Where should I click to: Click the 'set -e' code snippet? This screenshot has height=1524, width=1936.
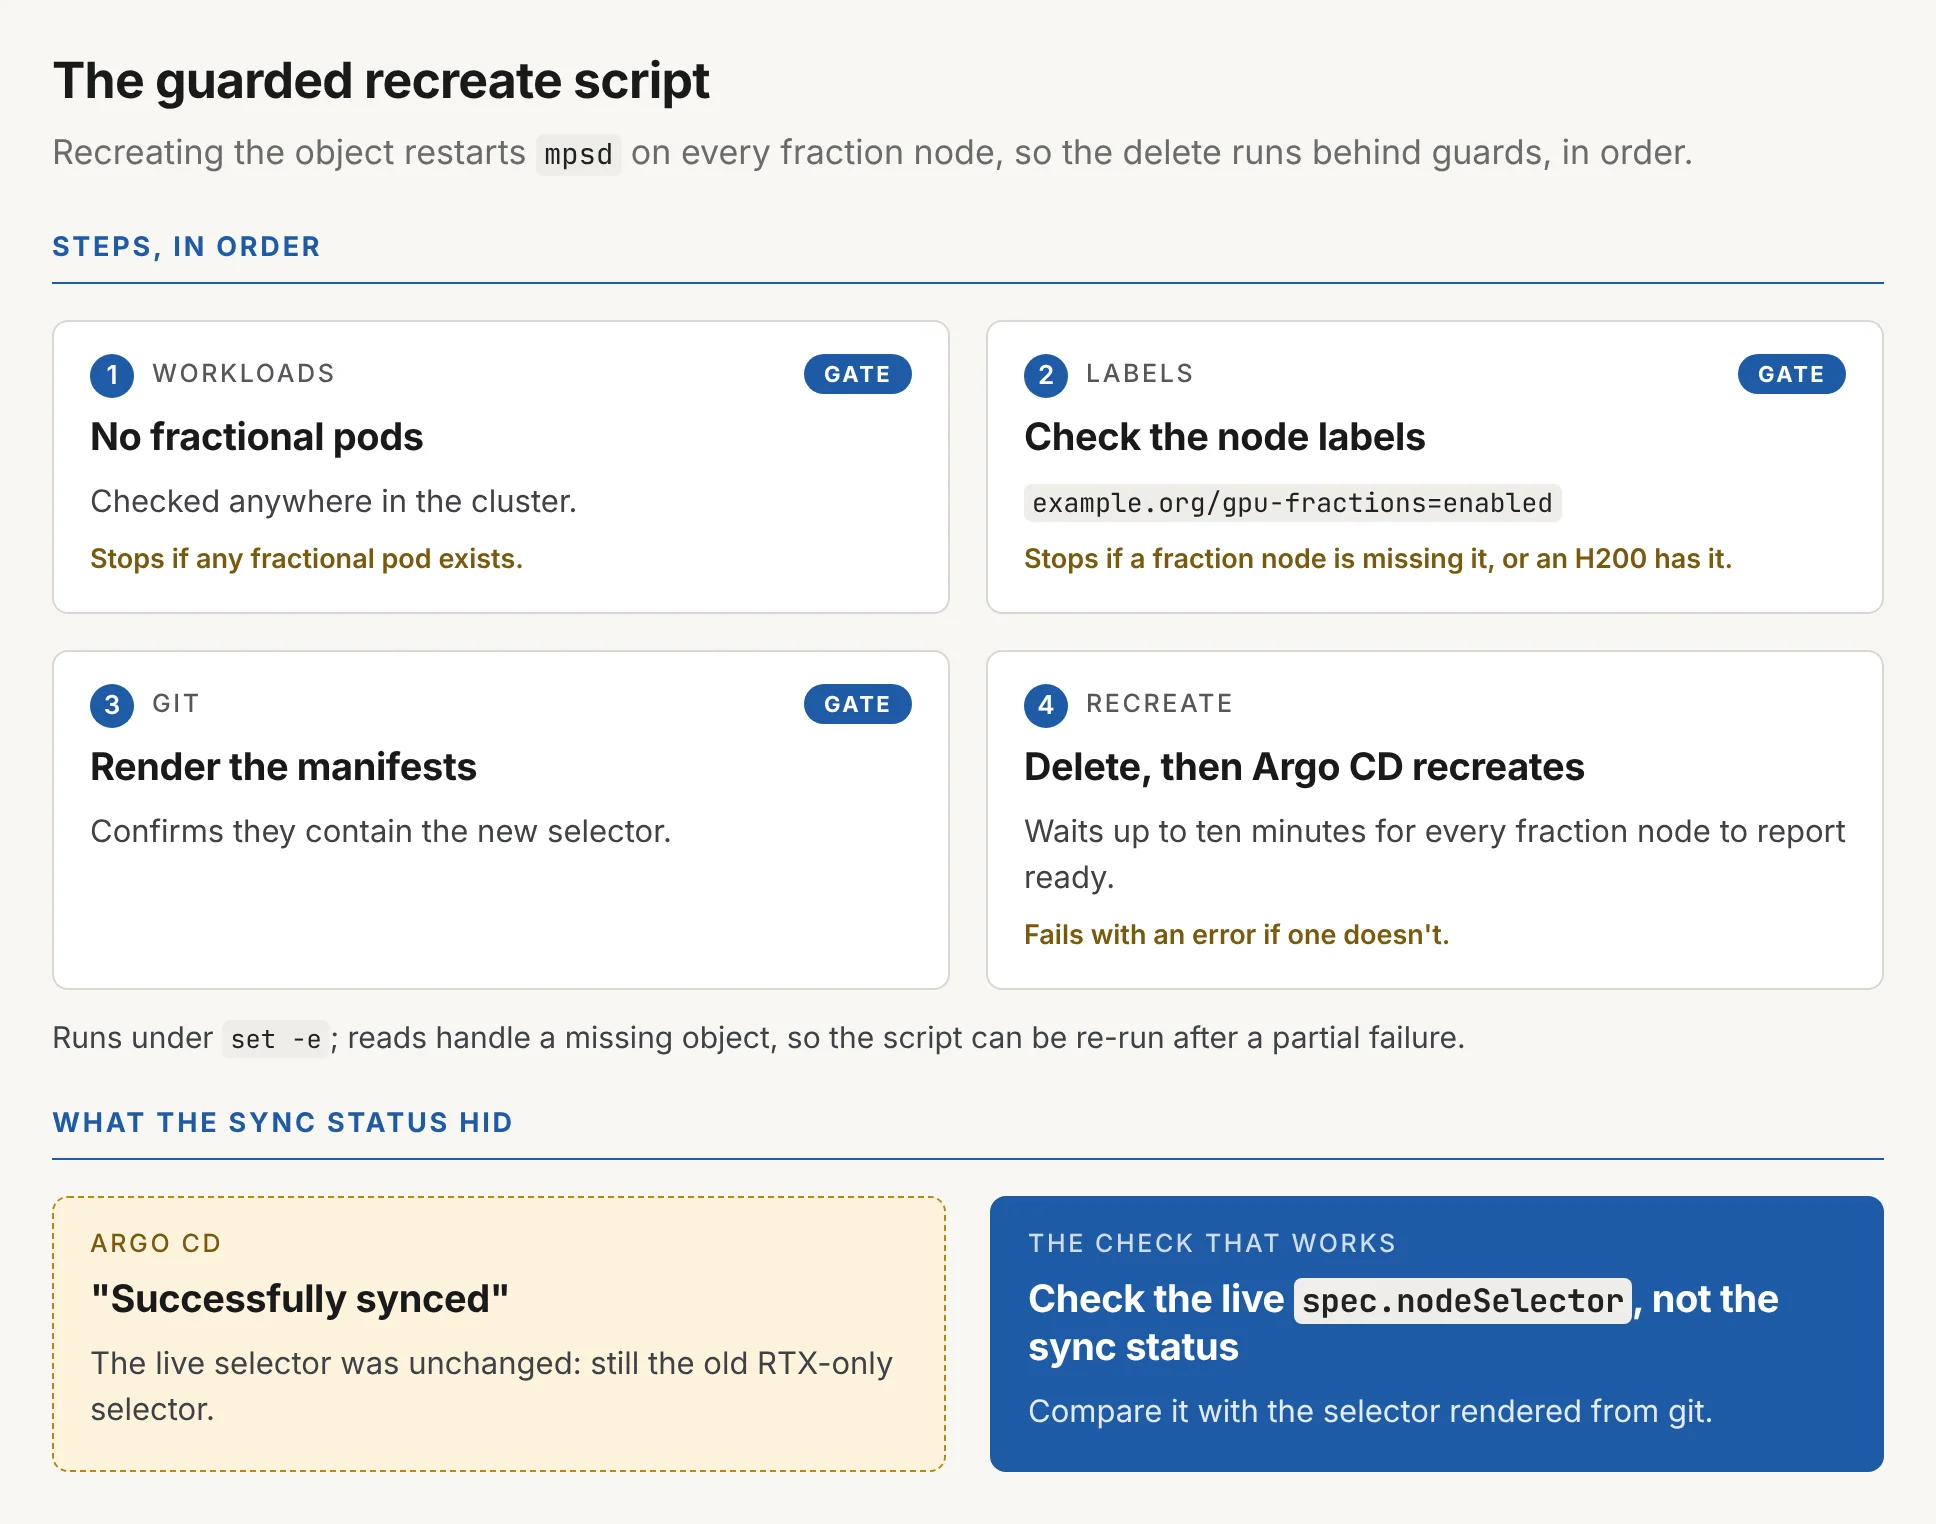pos(275,1040)
